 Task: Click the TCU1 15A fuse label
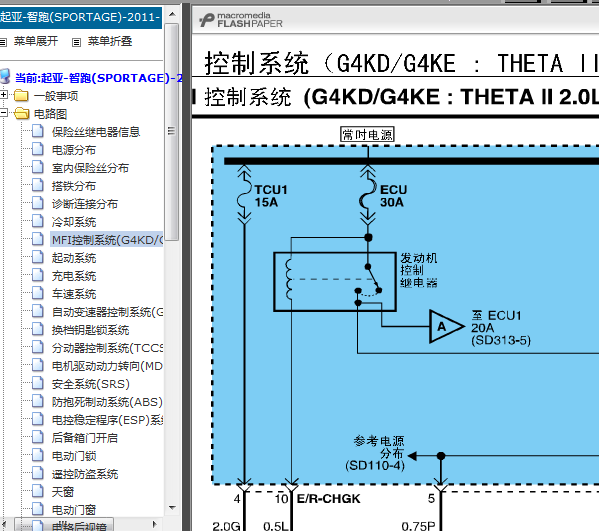pyautogui.click(x=271, y=196)
